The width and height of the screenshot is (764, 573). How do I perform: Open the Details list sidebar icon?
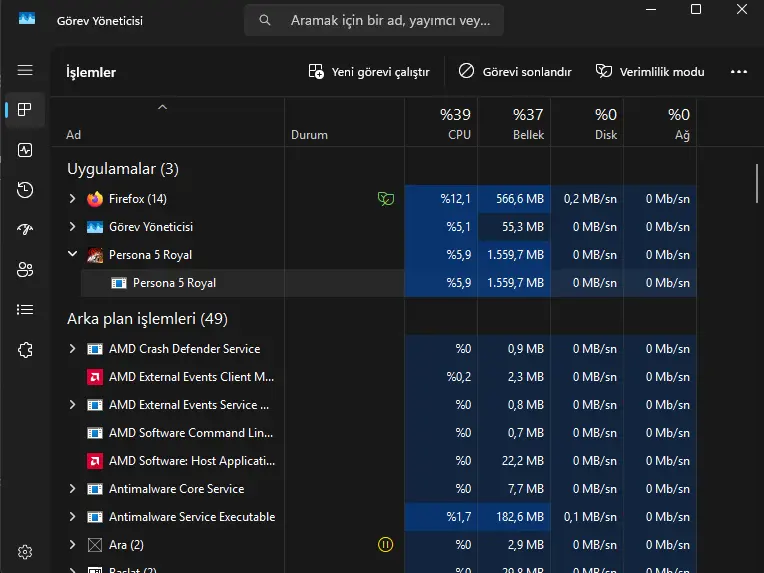click(x=25, y=309)
